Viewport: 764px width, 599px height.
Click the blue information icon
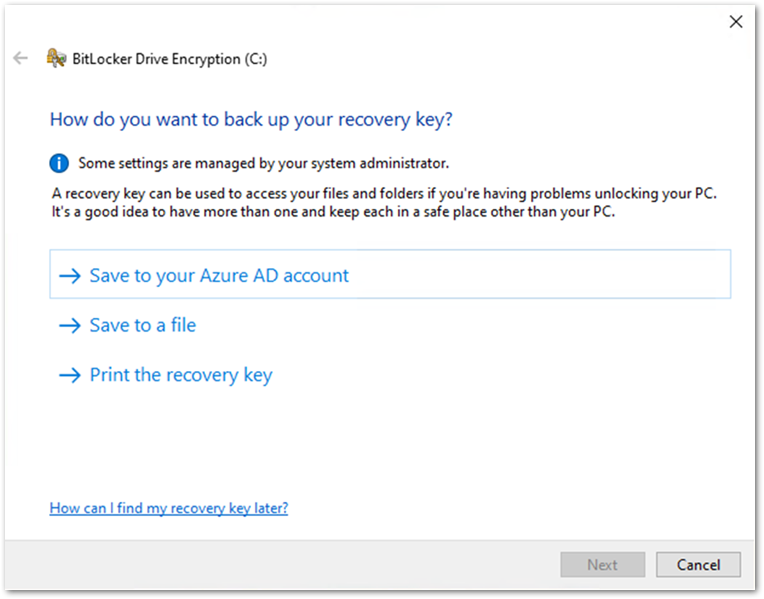[60, 162]
